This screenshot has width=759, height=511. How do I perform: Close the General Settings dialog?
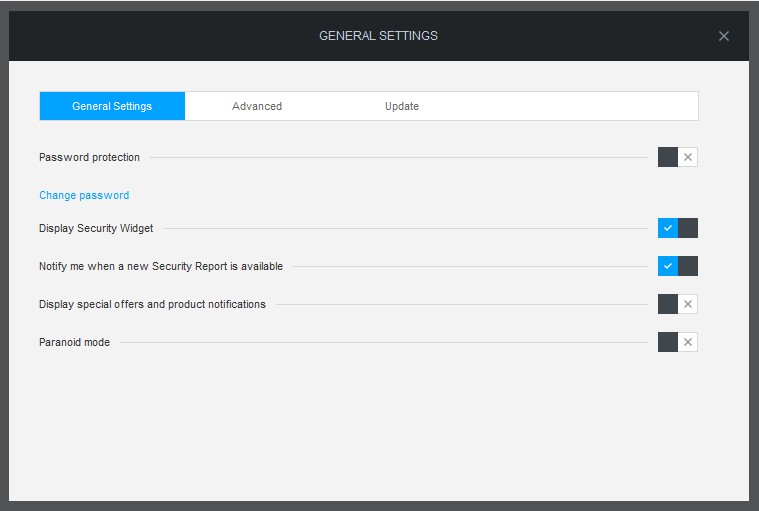[x=724, y=36]
